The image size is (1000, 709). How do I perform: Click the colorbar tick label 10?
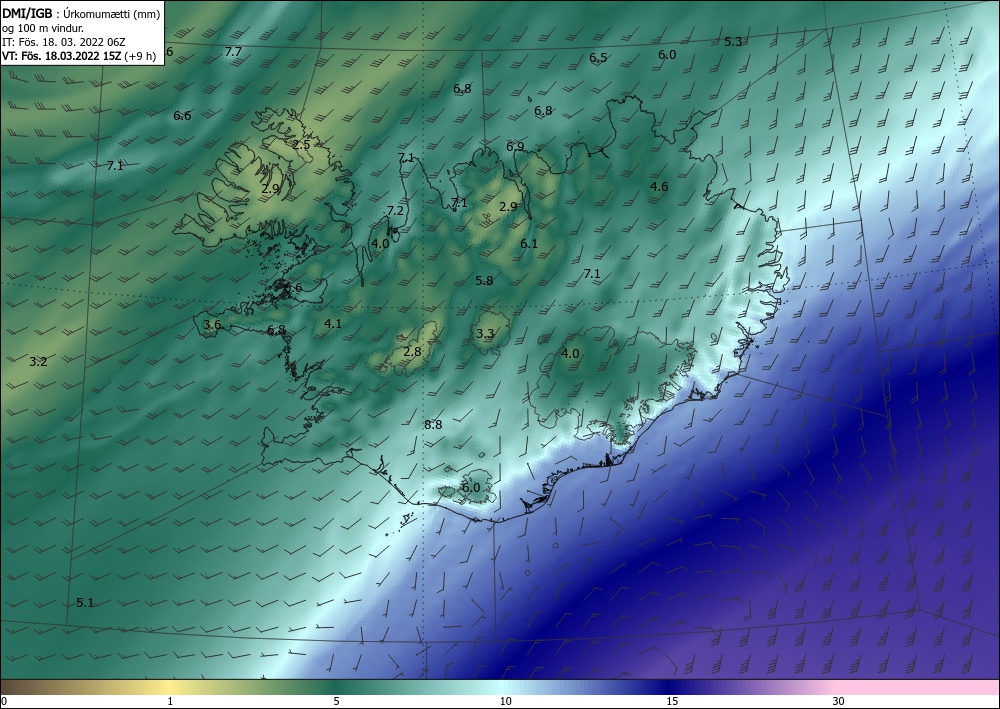point(505,702)
